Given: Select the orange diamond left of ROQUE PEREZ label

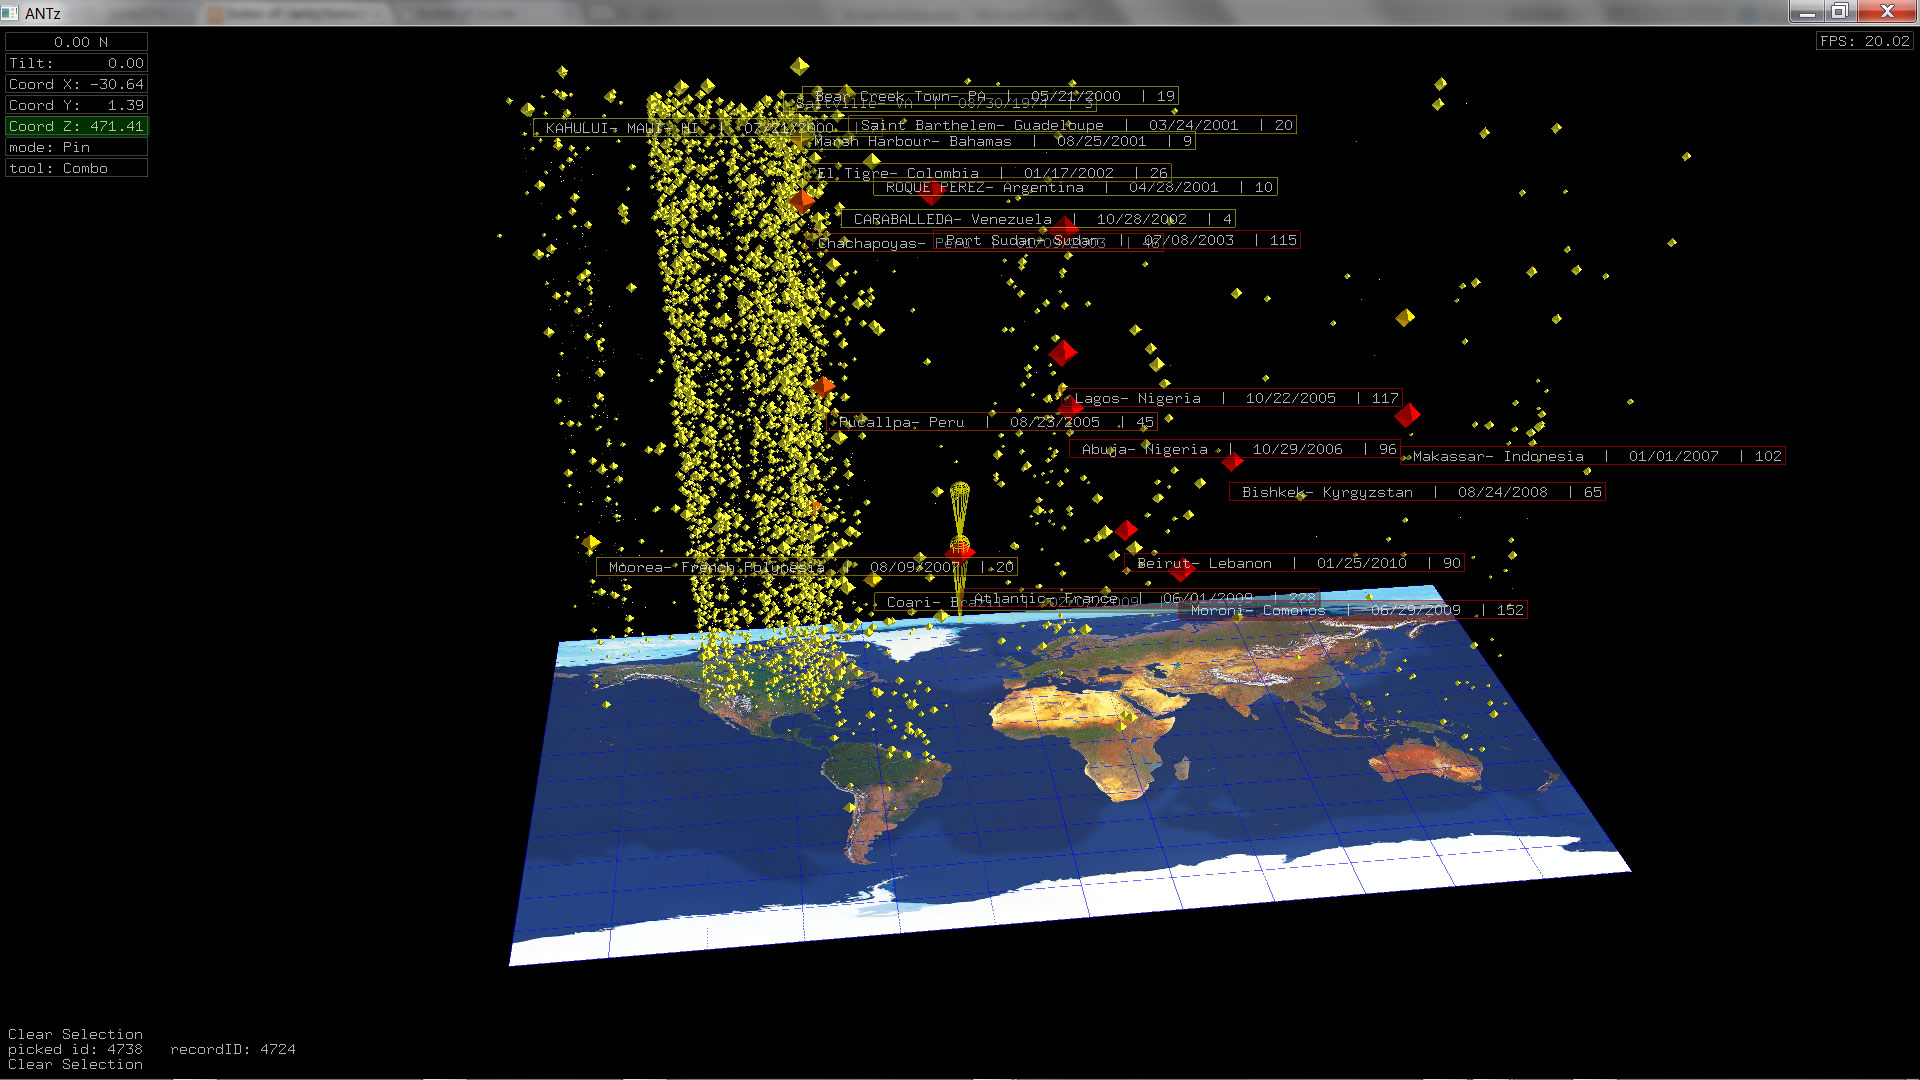Looking at the screenshot, I should (802, 201).
